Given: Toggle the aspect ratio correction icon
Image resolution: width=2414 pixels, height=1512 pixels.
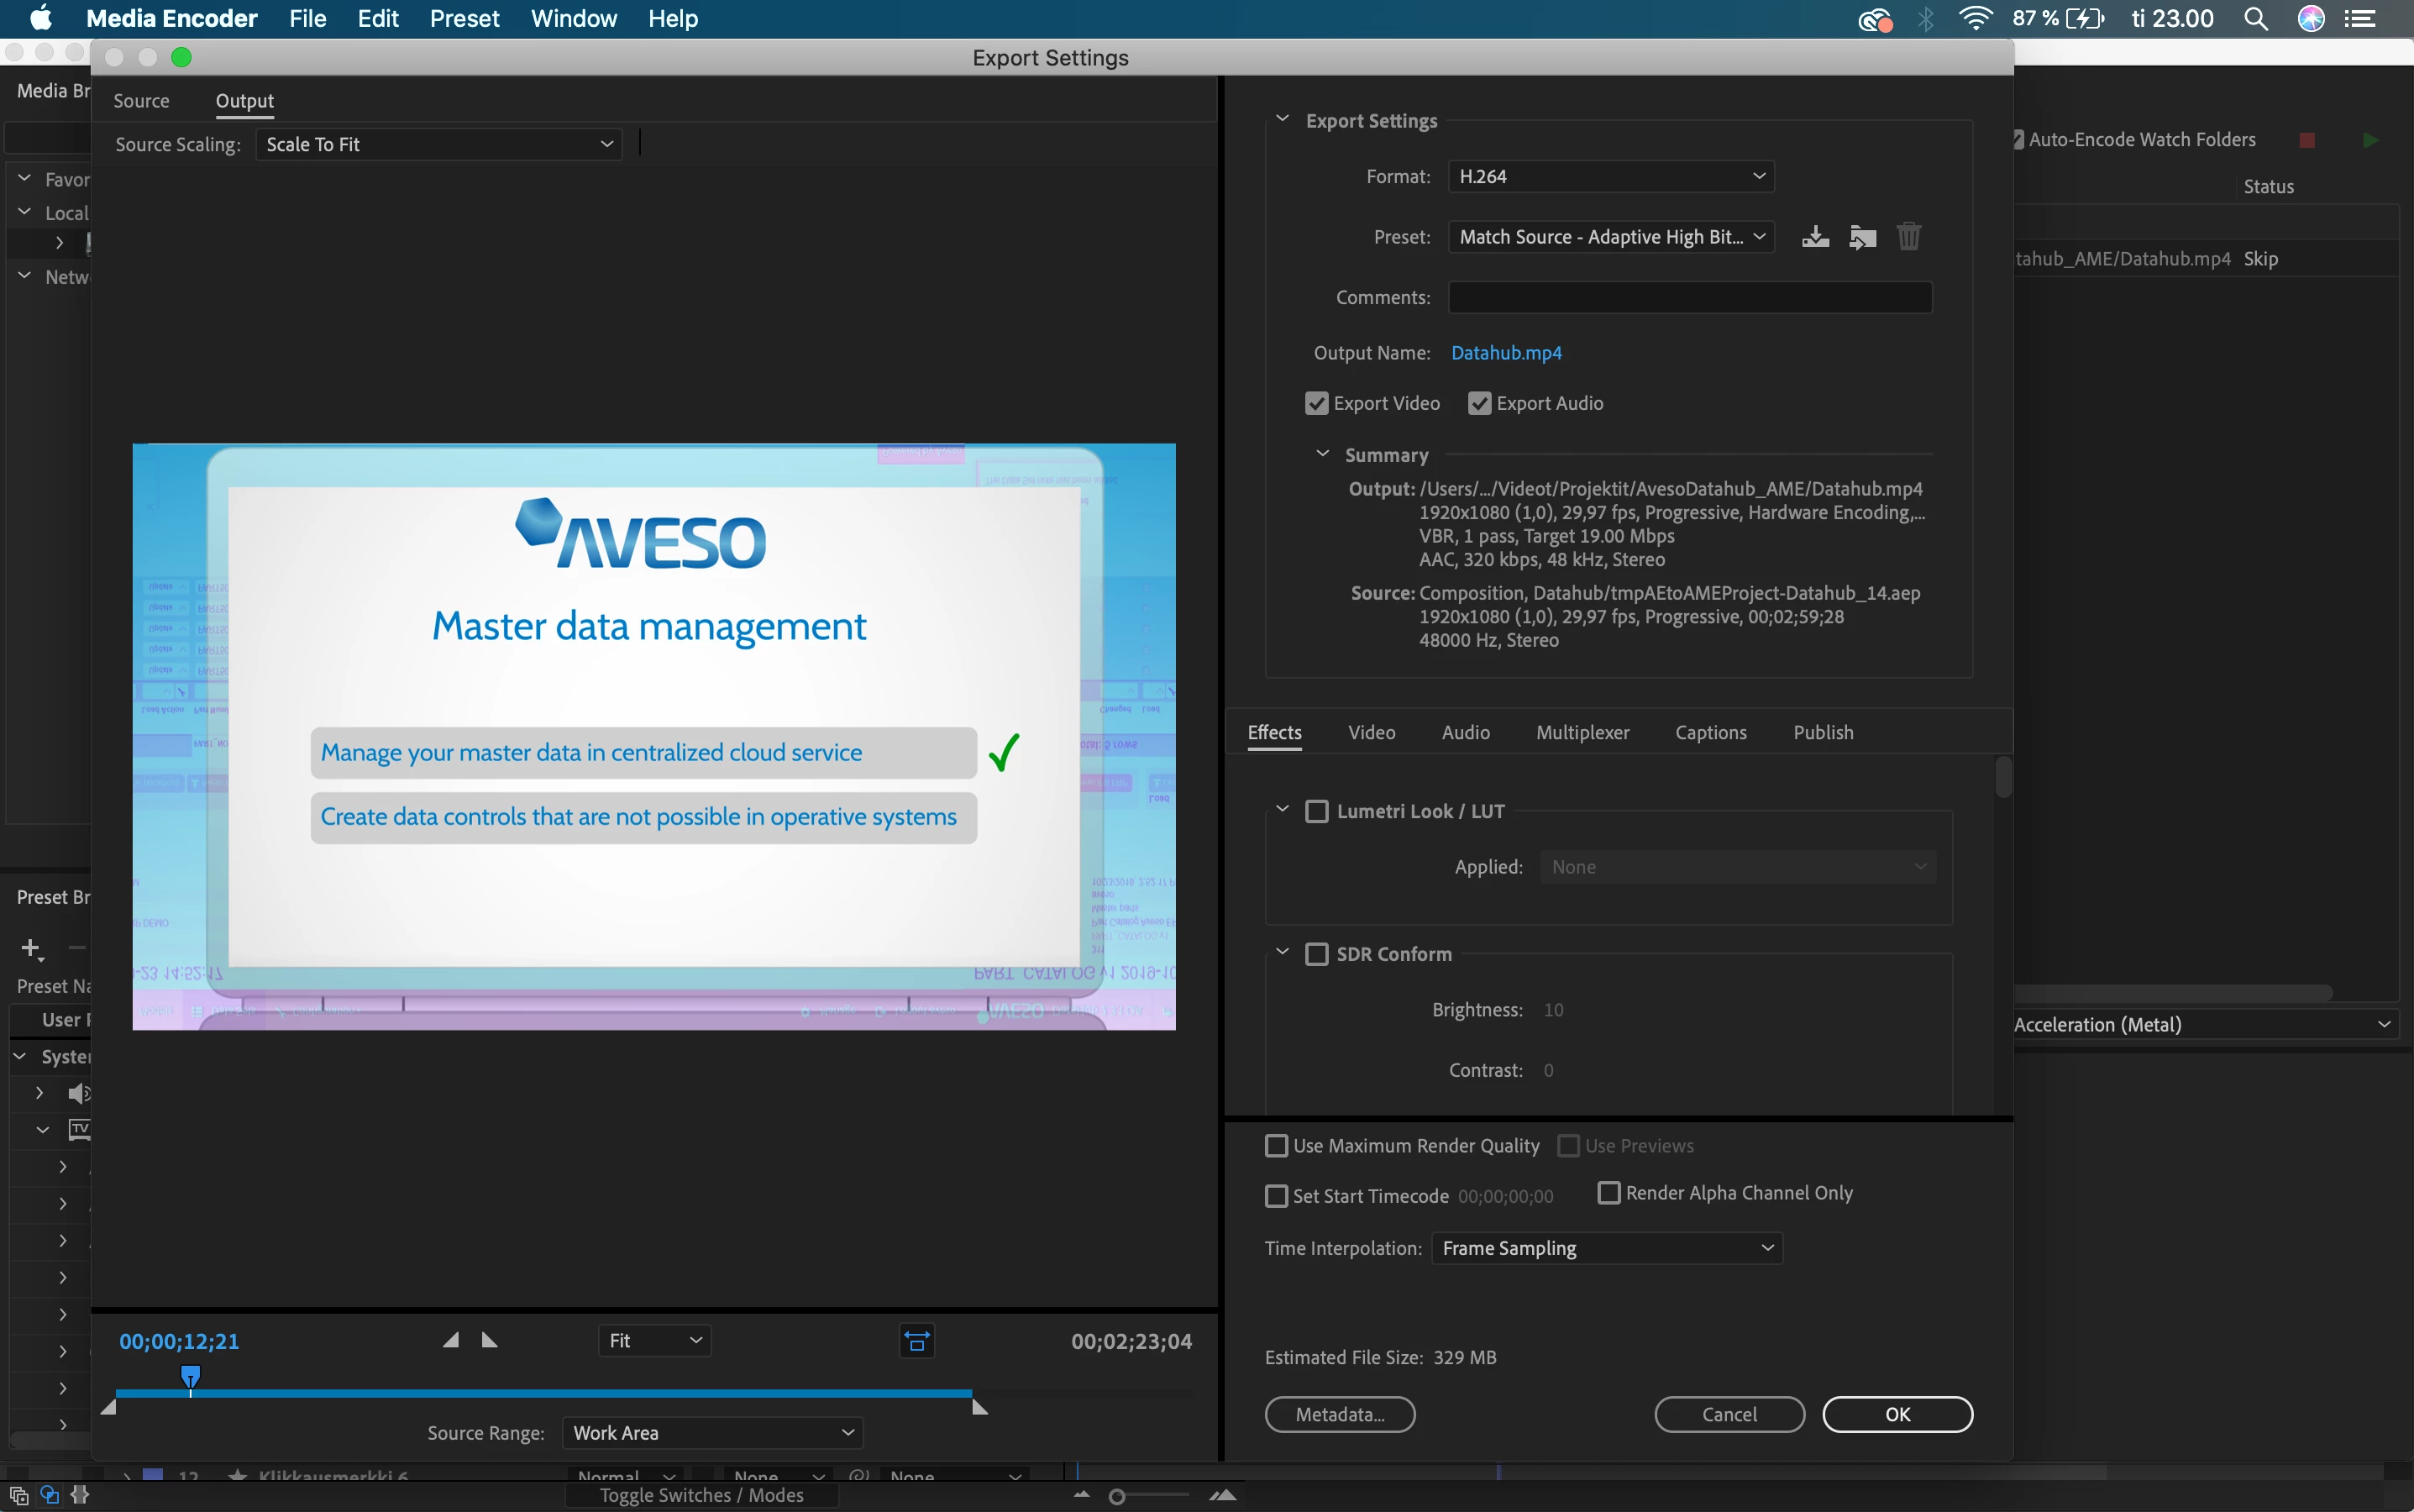Looking at the screenshot, I should 916,1341.
